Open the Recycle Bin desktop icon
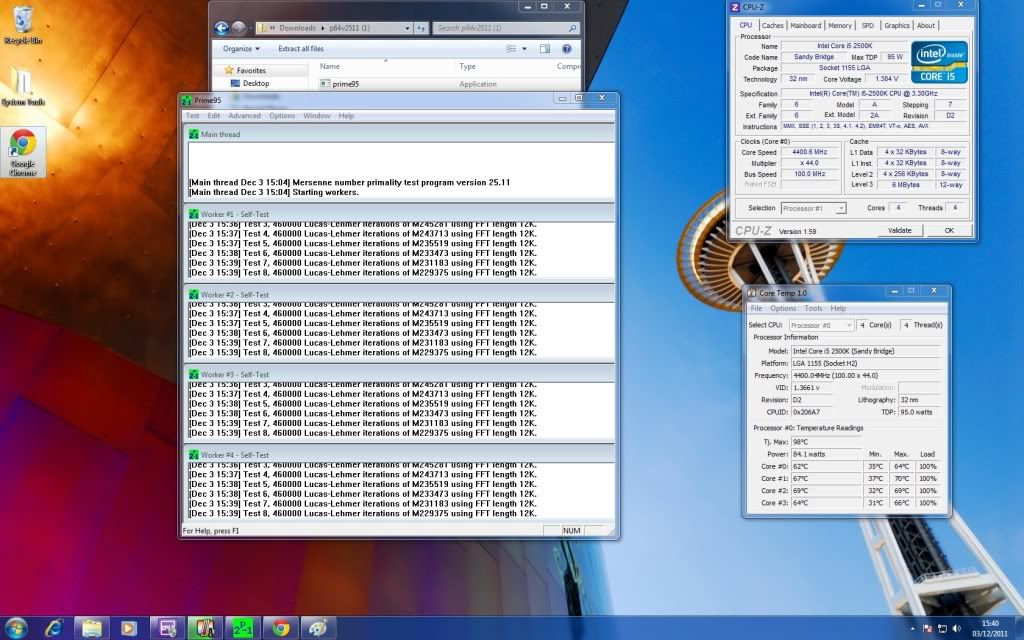 pos(23,25)
